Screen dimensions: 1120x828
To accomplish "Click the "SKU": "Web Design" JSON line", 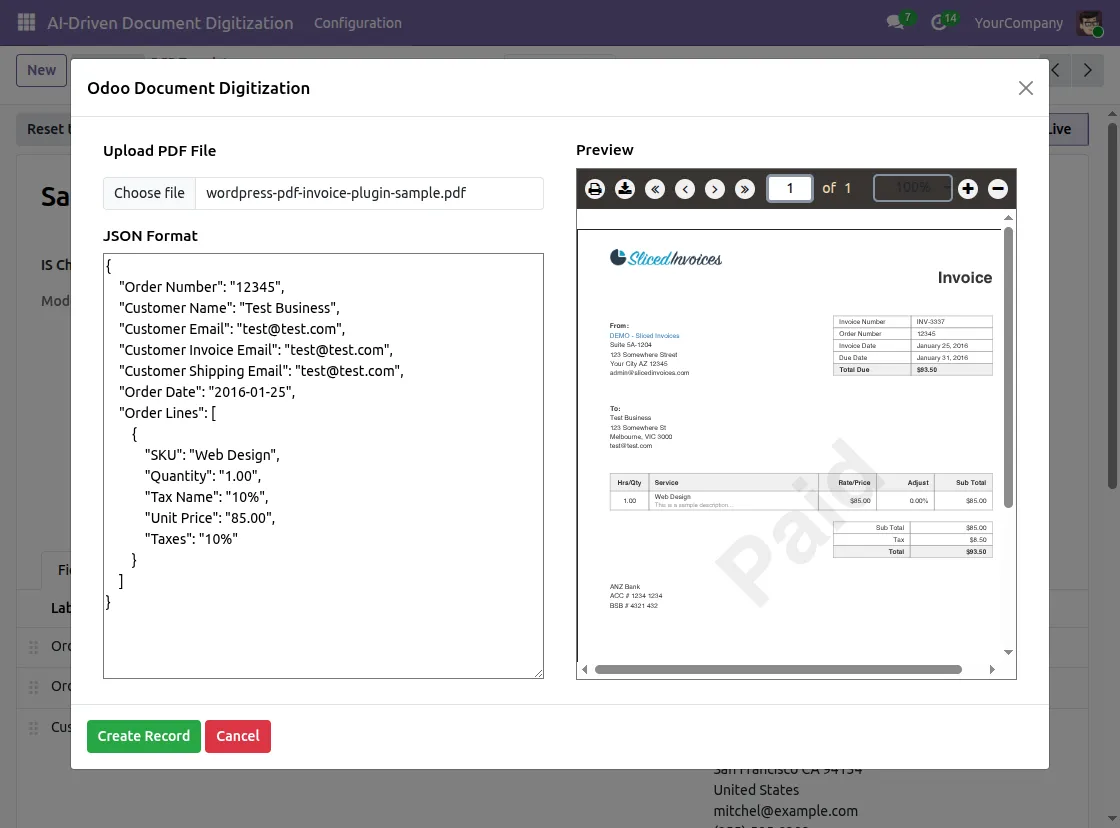I will [x=212, y=455].
